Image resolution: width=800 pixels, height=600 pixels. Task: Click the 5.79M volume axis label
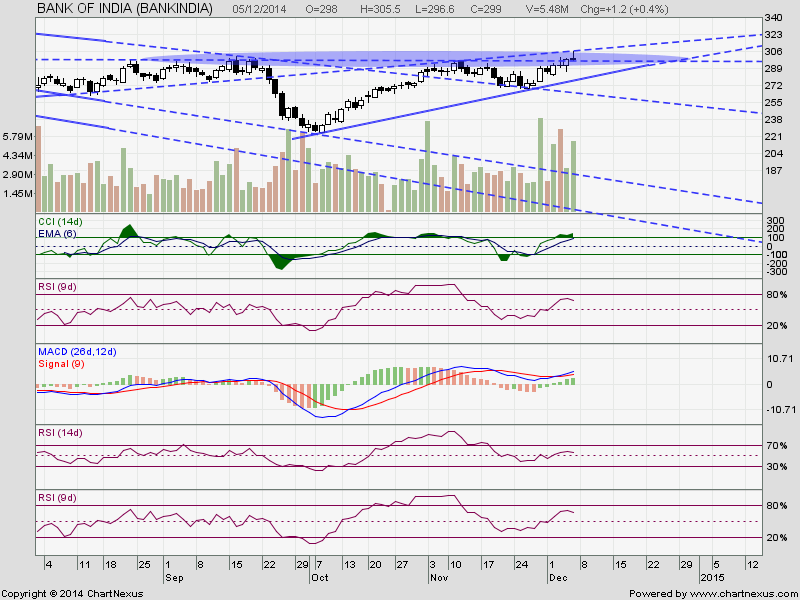[x=18, y=137]
